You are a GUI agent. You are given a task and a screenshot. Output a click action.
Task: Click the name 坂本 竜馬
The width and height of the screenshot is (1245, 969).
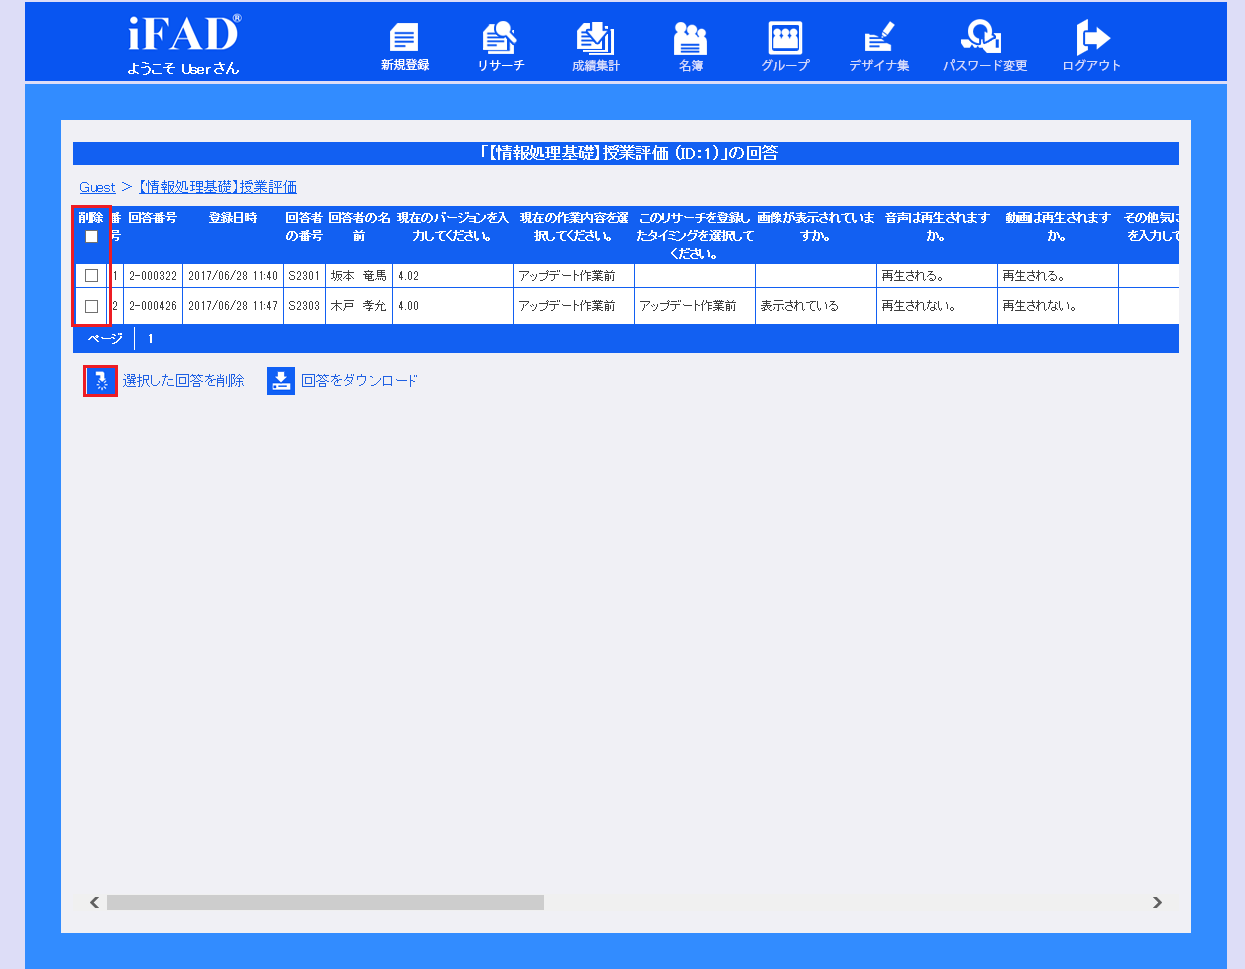(359, 276)
